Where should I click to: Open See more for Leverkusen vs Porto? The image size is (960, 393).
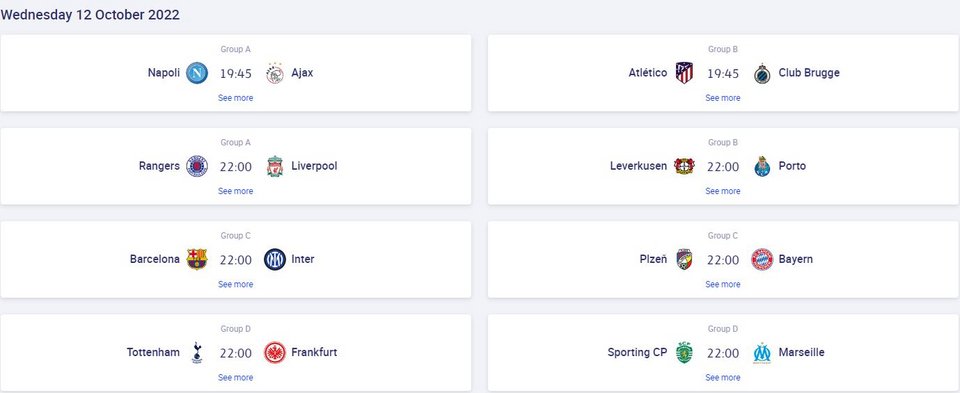click(x=723, y=191)
